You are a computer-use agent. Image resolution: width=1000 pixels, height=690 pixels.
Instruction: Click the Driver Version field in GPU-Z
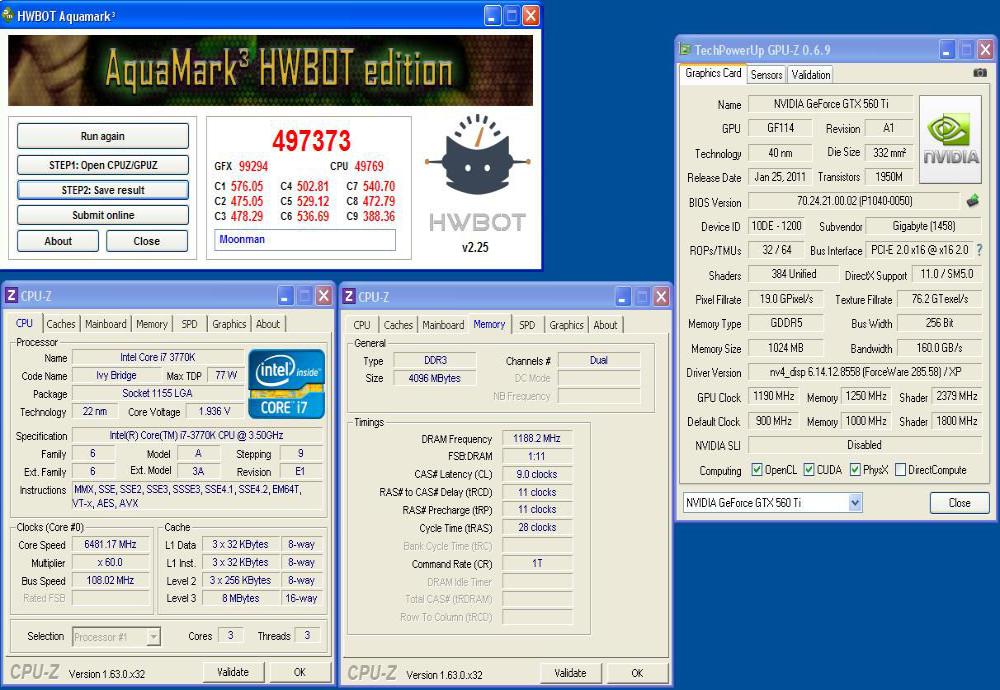pos(864,372)
